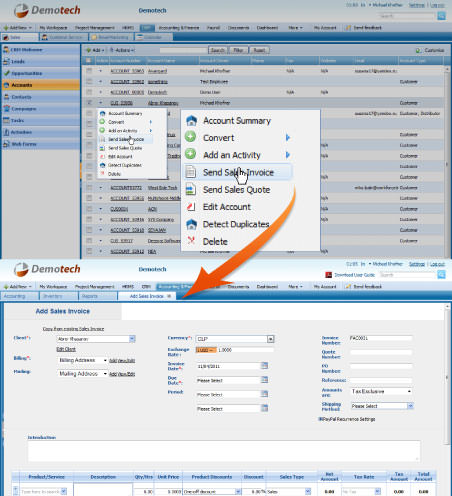Open the ACCOUNT_33963 account number link
The width and height of the screenshot is (452, 496).
pos(127,71)
